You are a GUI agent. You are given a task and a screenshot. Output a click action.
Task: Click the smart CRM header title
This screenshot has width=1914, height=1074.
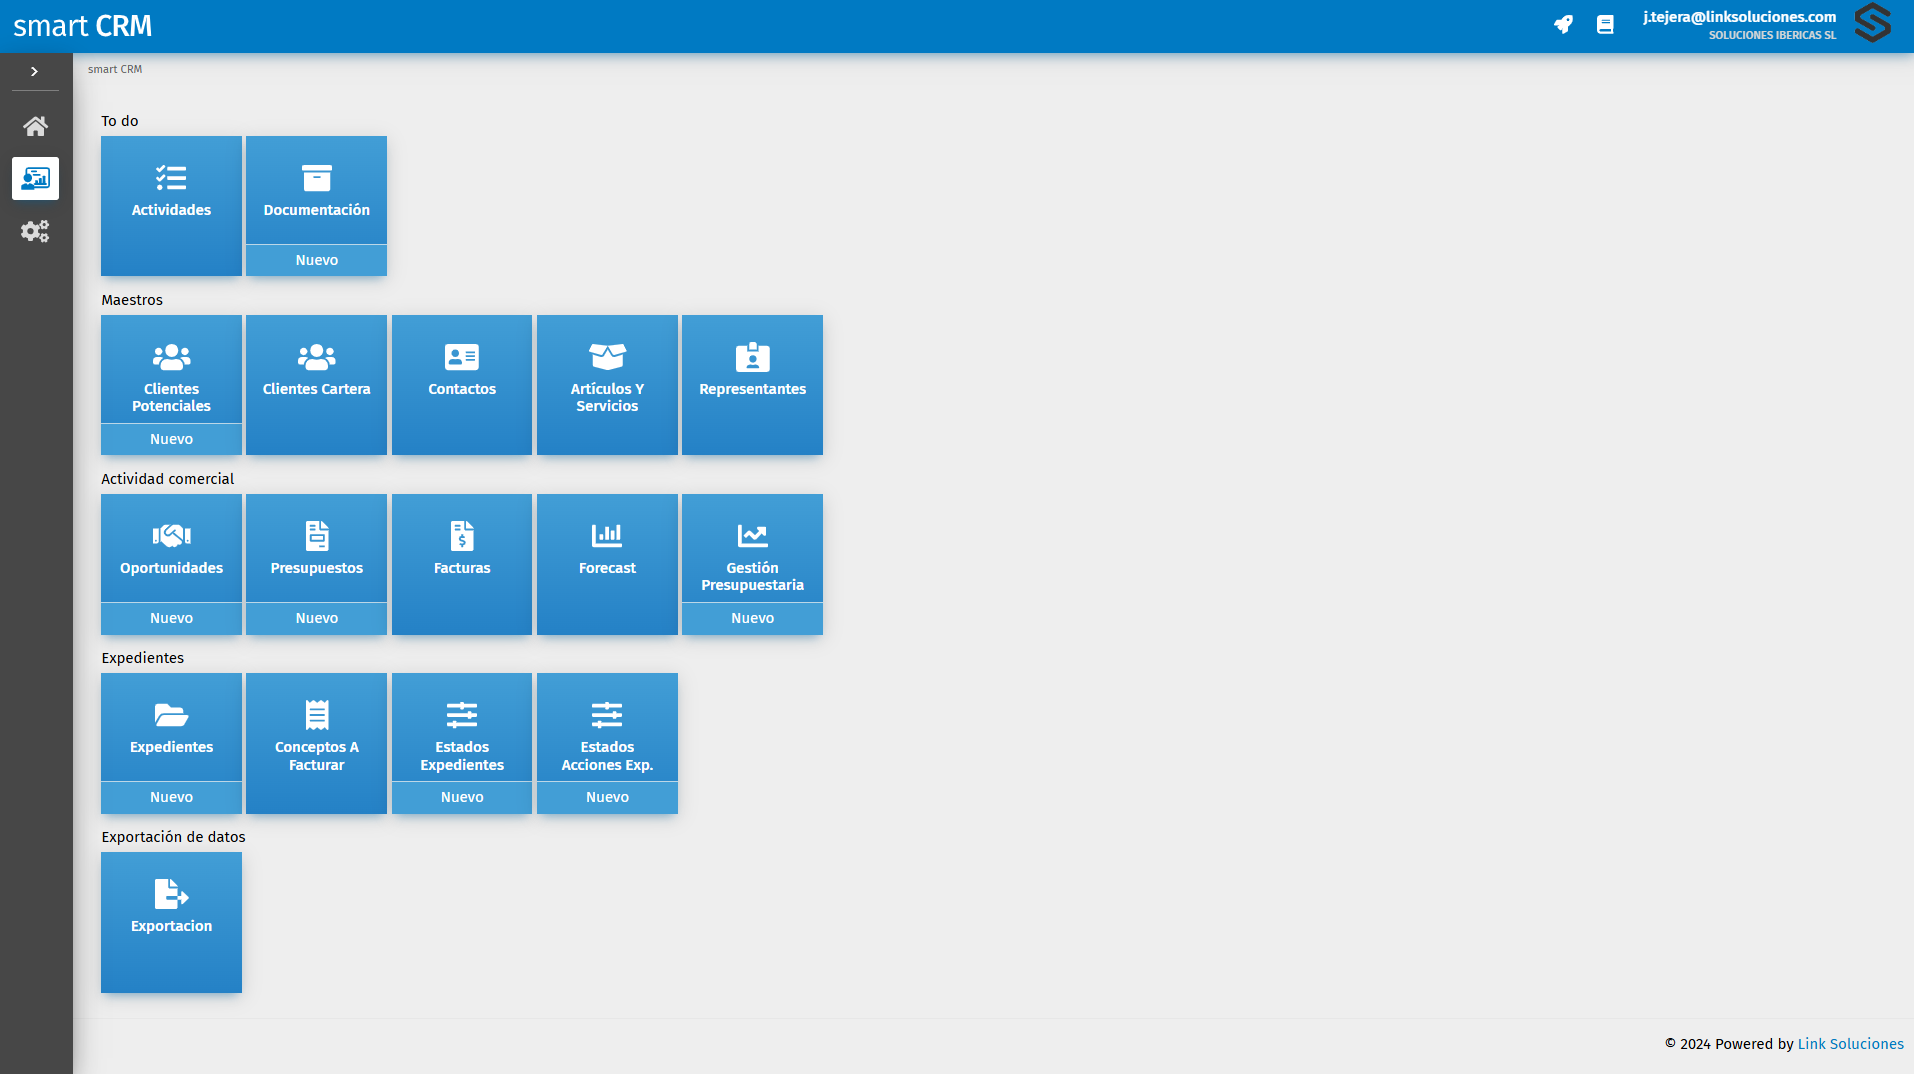coord(83,26)
